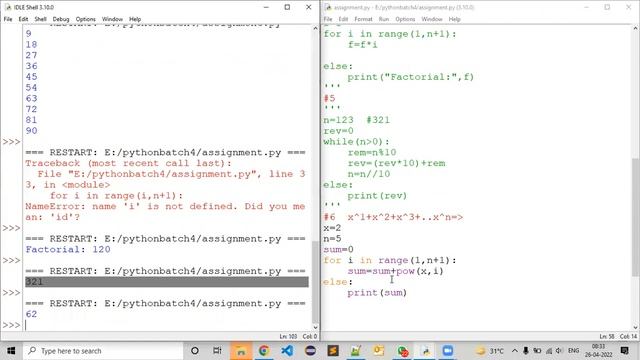
Task: Open Window menu in assignment.py editor
Action: click(432, 19)
